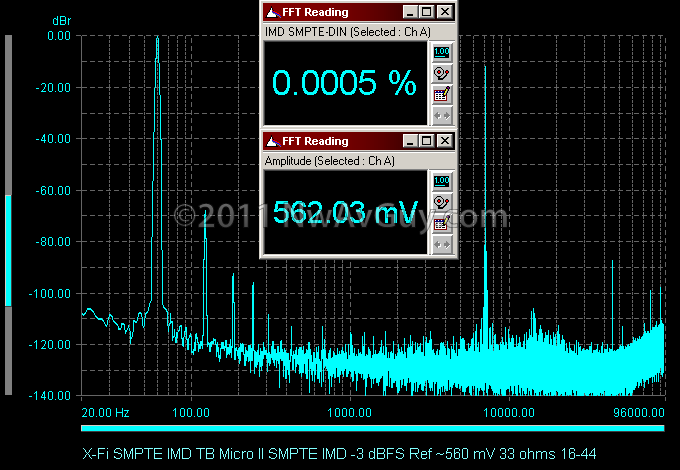Click the table-with-pencil icon in Amplitude window
Image resolution: width=680 pixels, height=470 pixels.
click(441, 223)
